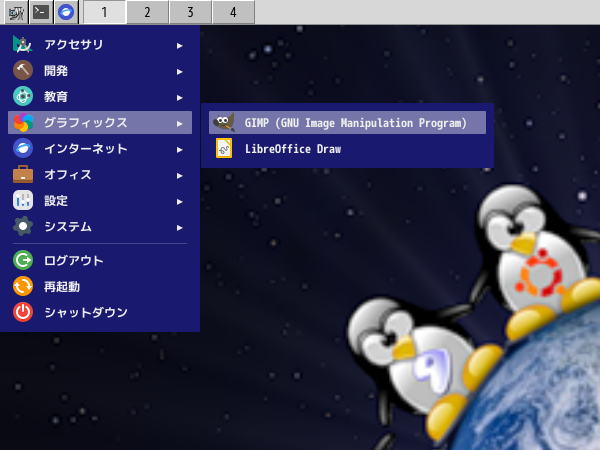Click the 設定 sliders icon

pyautogui.click(x=23, y=201)
